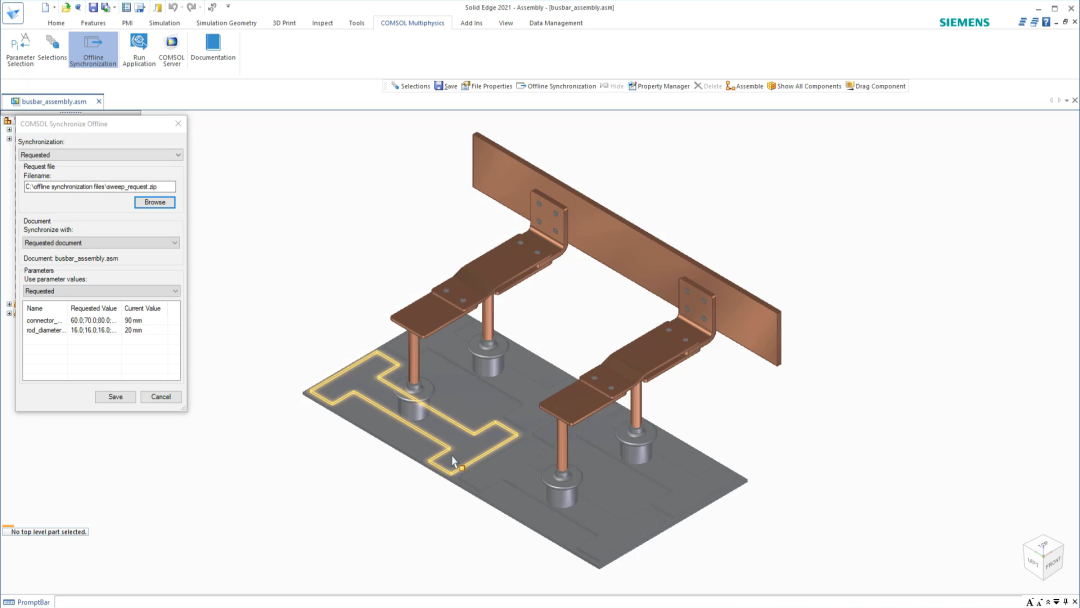Viewport: 1080px width, 608px height.
Task: Click Save on the command bar
Action: [444, 86]
